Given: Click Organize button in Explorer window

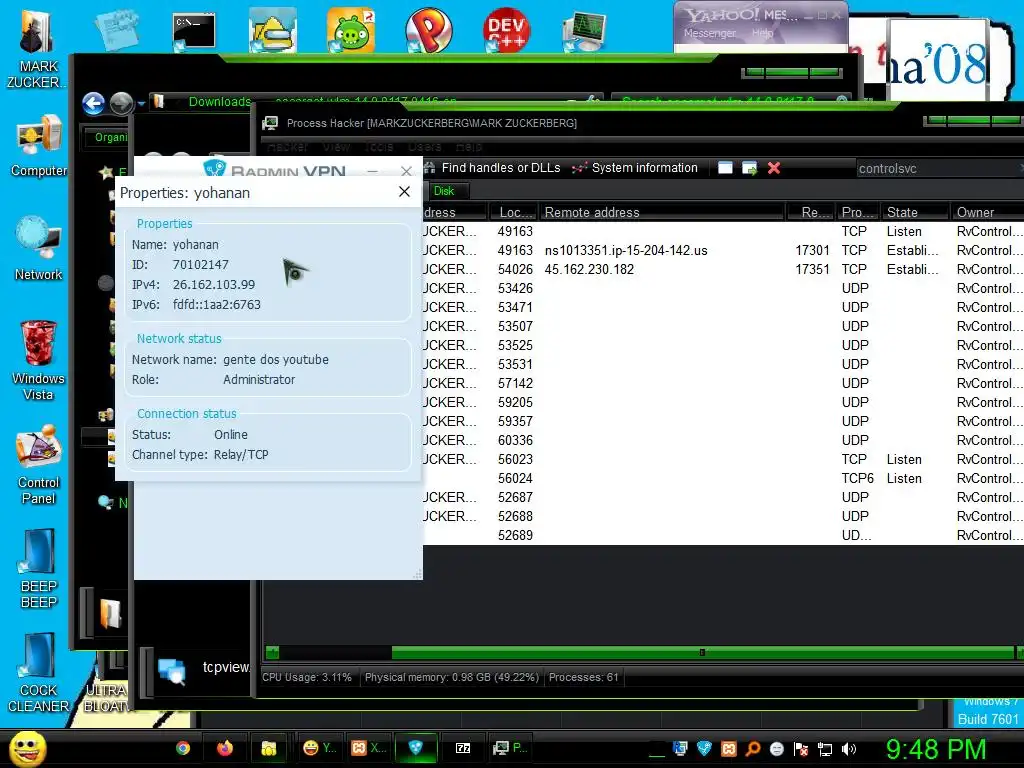Looking at the screenshot, I should pyautogui.click(x=108, y=137).
